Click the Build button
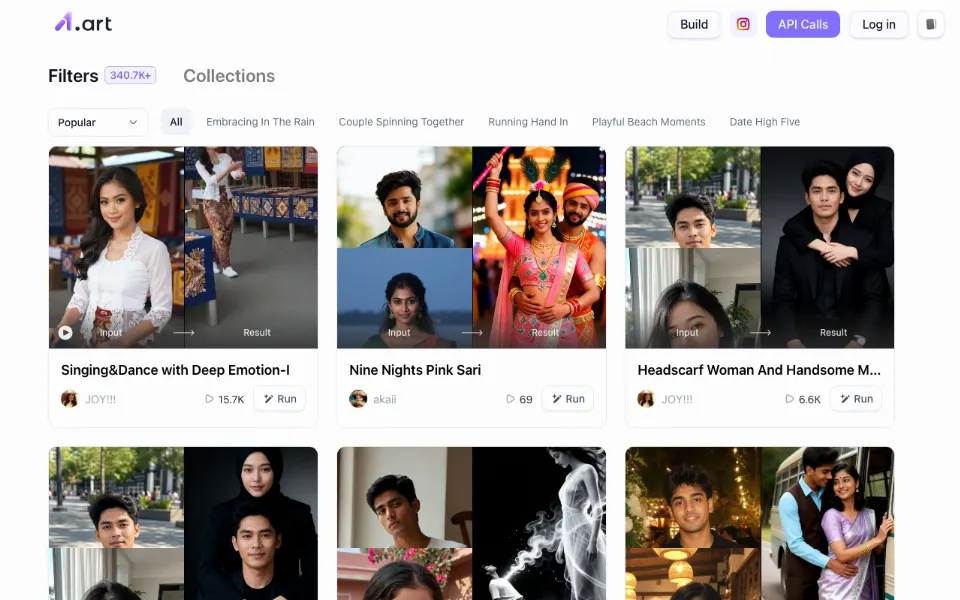This screenshot has width=960, height=600. pyautogui.click(x=694, y=24)
